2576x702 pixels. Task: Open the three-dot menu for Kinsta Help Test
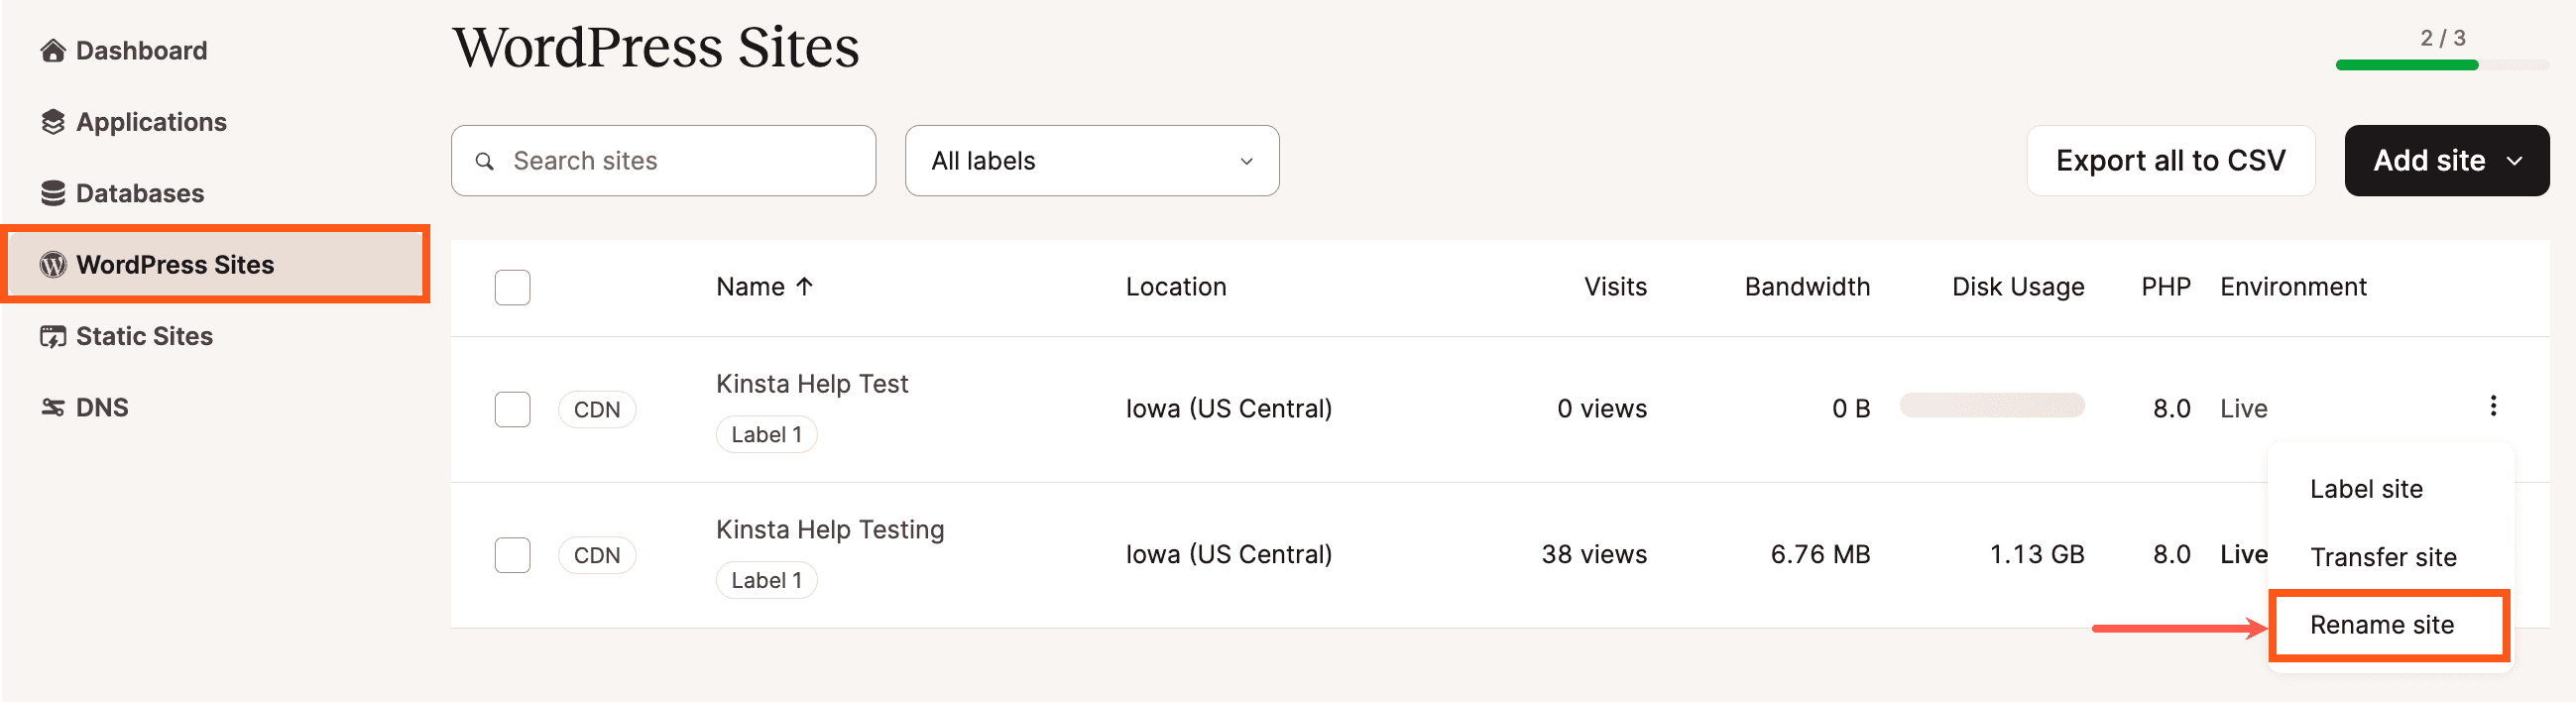point(2492,406)
